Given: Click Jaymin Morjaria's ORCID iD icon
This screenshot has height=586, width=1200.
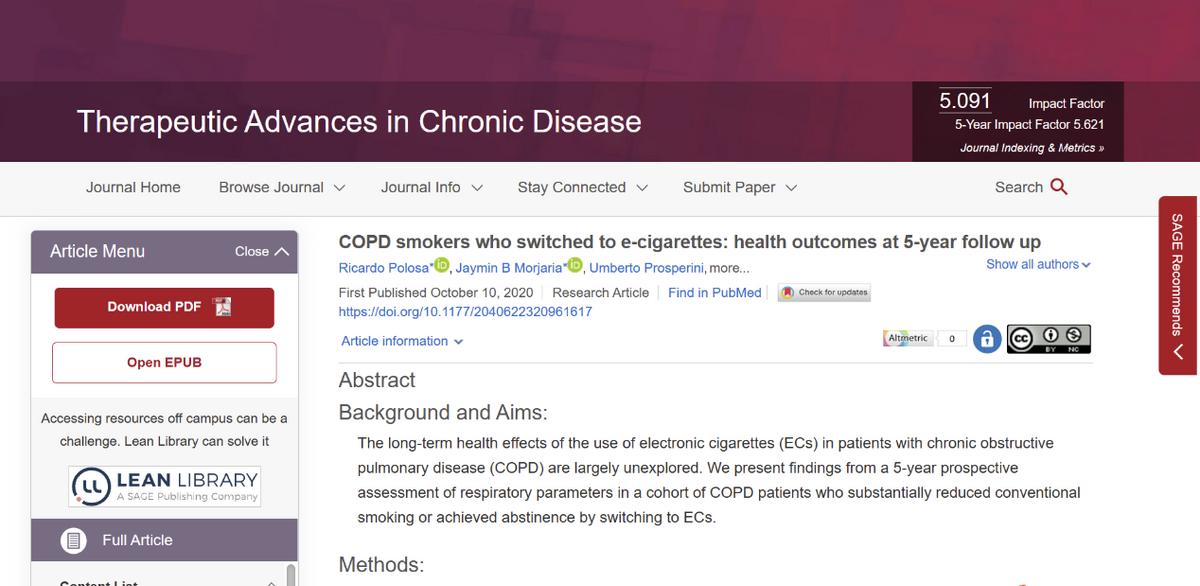Looking at the screenshot, I should tap(575, 265).
